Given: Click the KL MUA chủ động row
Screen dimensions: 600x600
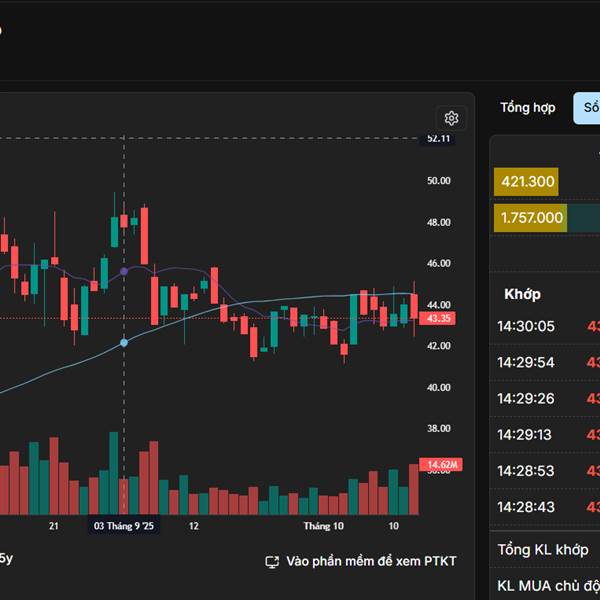Looking at the screenshot, I should coord(548,585).
